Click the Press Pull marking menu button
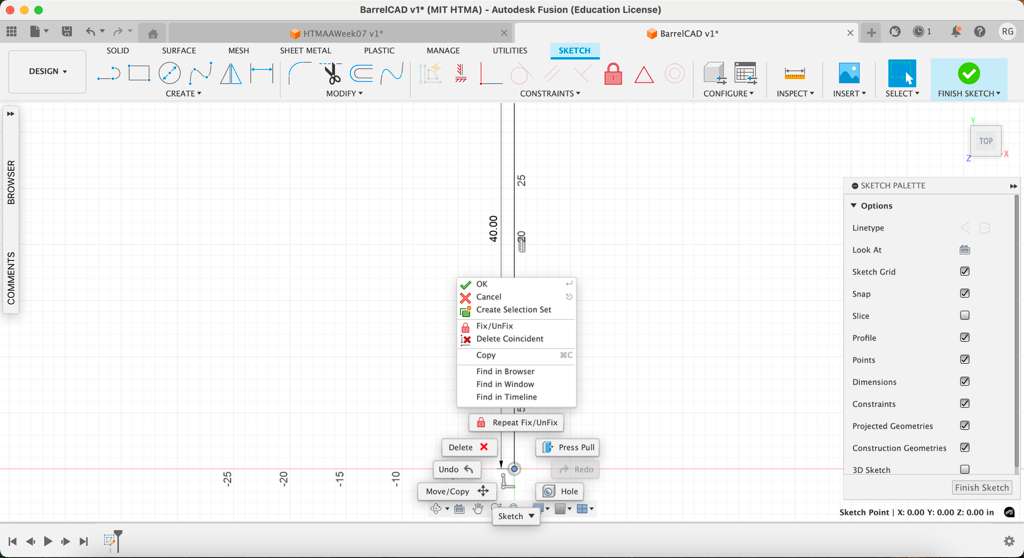Viewport: 1024px width, 558px height. [x=567, y=448]
